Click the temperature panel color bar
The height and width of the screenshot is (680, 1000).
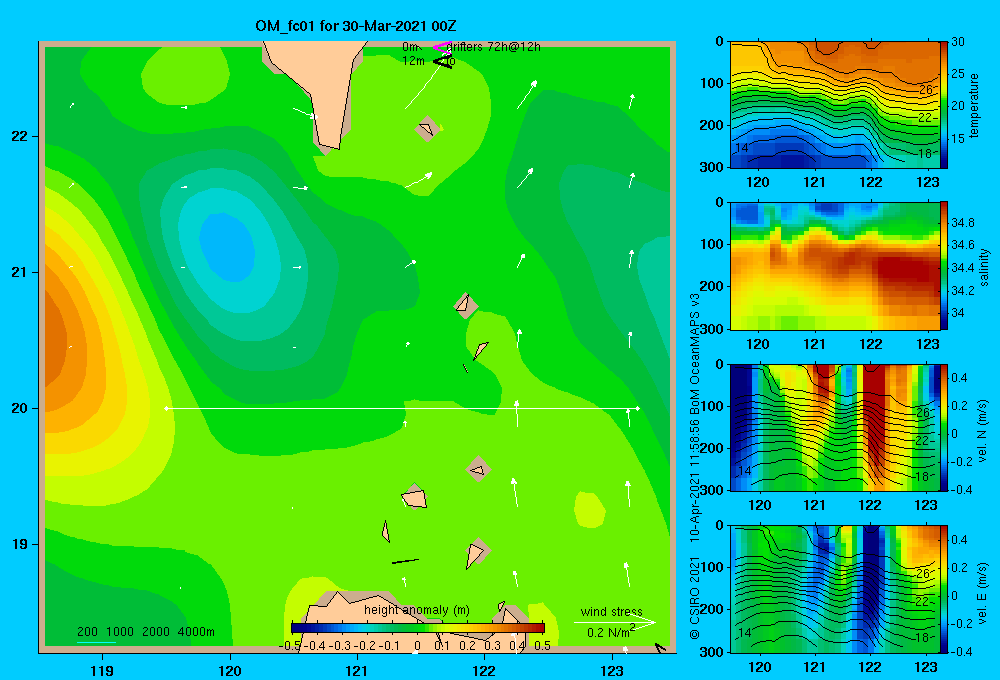coord(944,105)
